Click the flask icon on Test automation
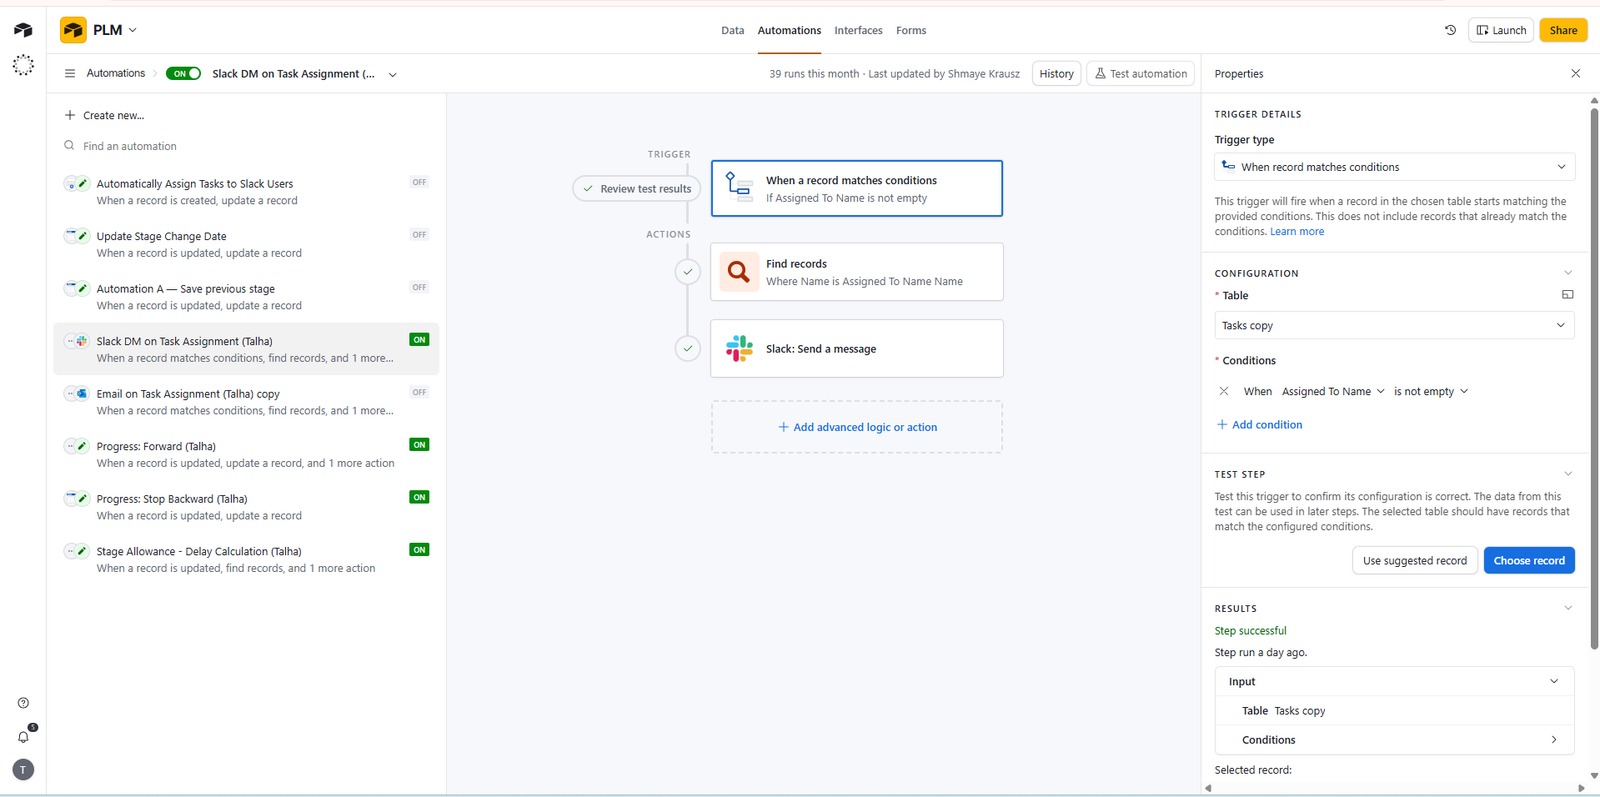Screen dimensions: 1600x797 [1100, 73]
